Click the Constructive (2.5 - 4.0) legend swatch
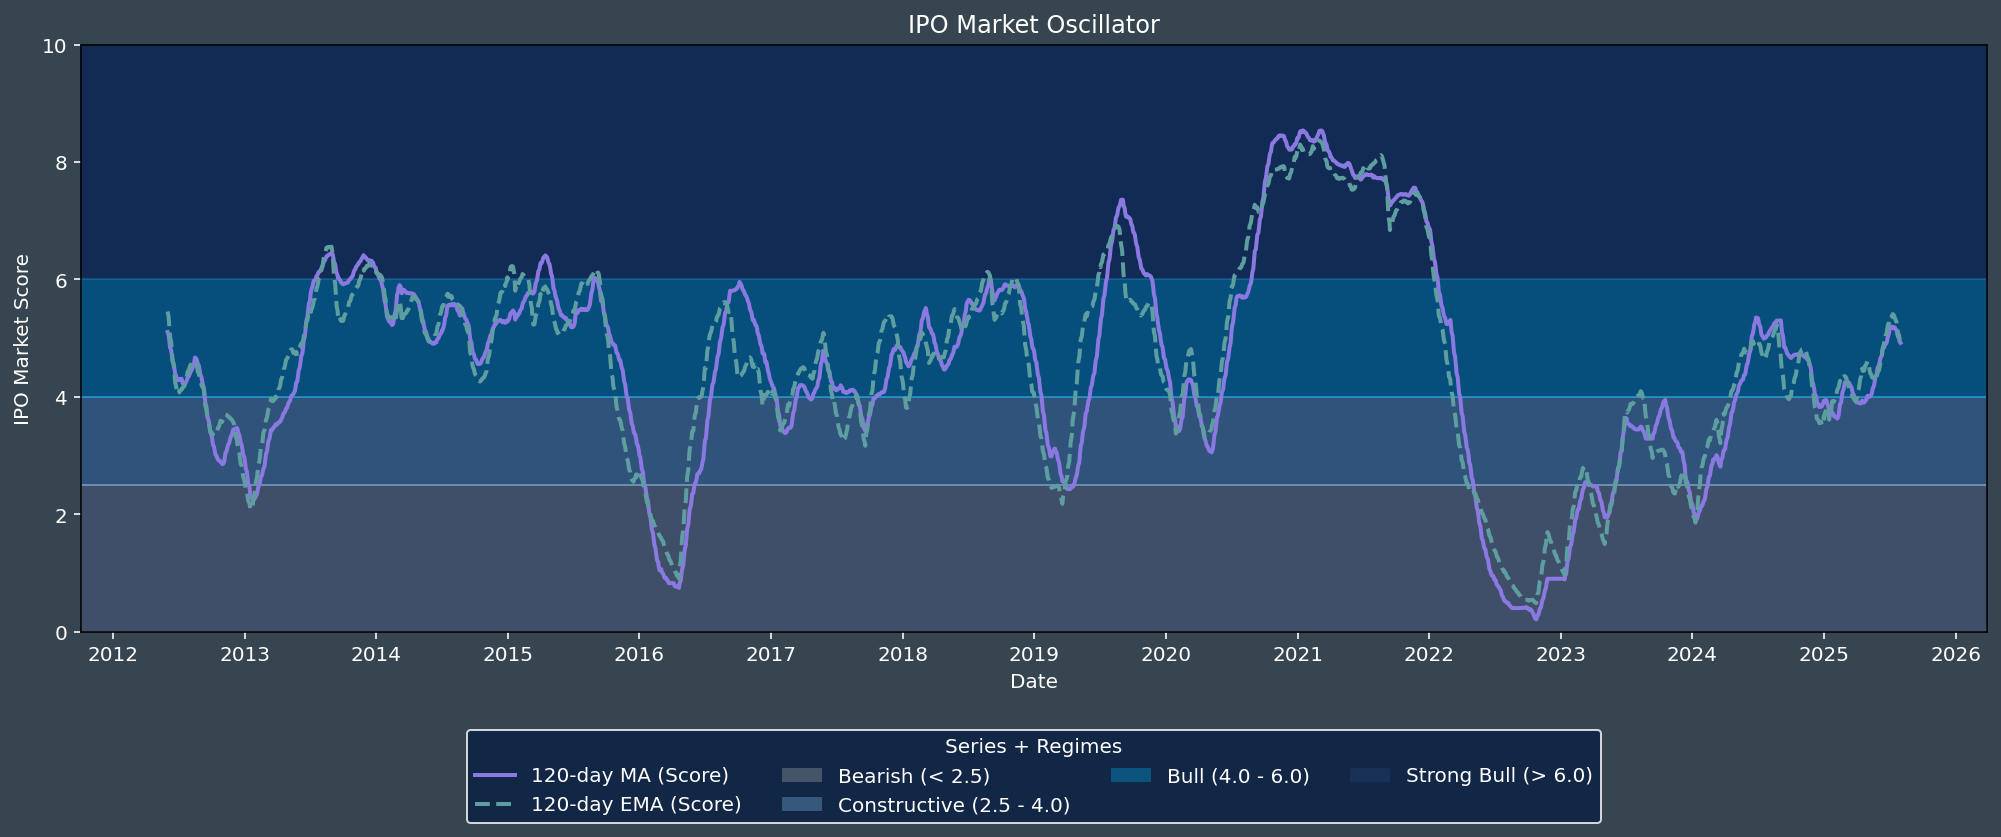Screen dimensions: 2001x837 (801, 805)
